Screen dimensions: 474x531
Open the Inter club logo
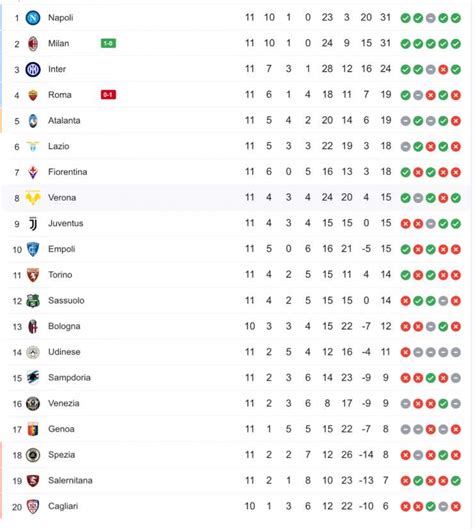tap(33, 69)
